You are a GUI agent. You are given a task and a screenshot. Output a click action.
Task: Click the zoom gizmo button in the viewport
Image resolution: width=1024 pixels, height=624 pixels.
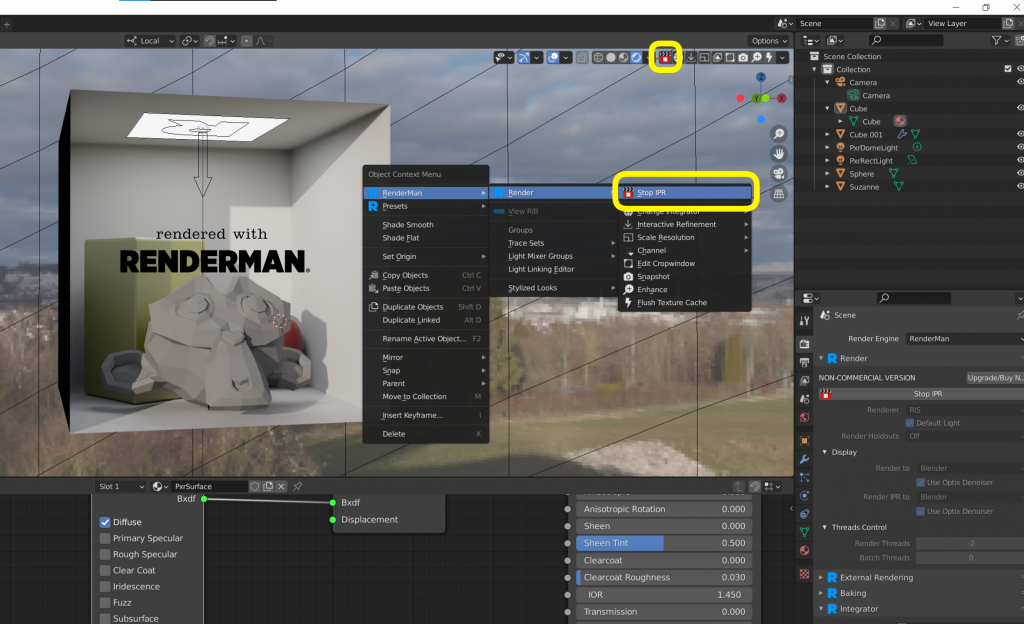(x=778, y=134)
